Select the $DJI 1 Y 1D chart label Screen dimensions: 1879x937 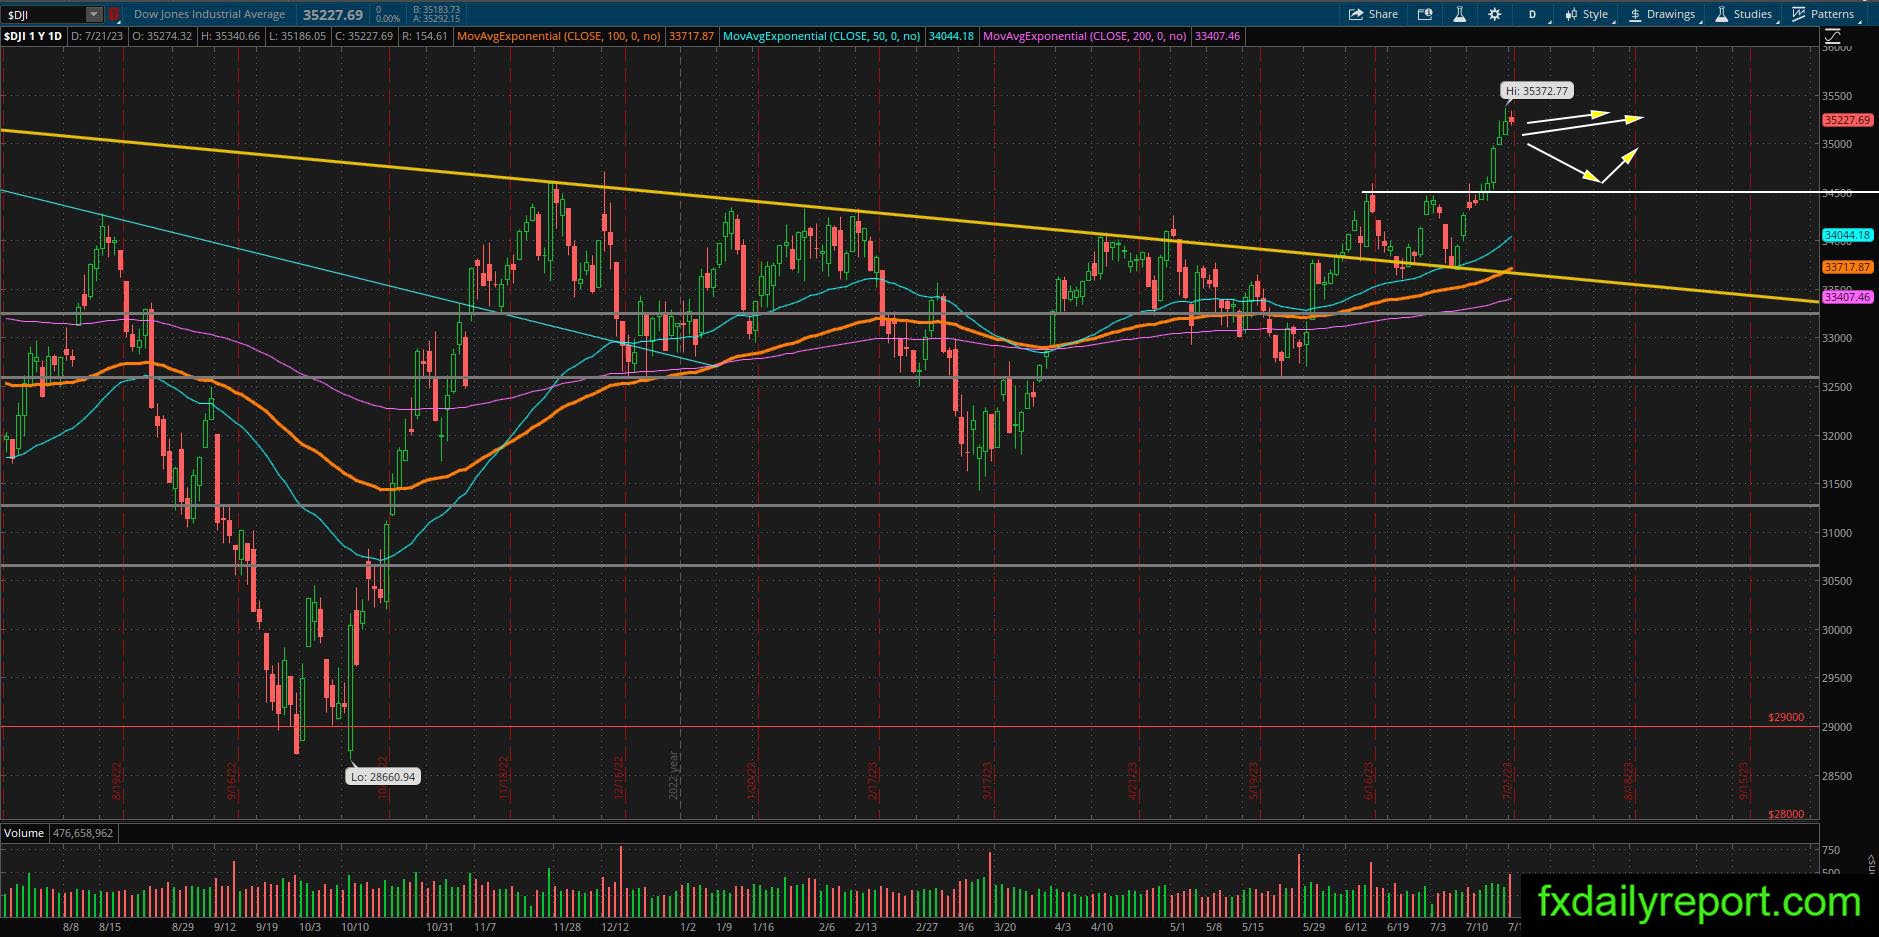[x=33, y=36]
